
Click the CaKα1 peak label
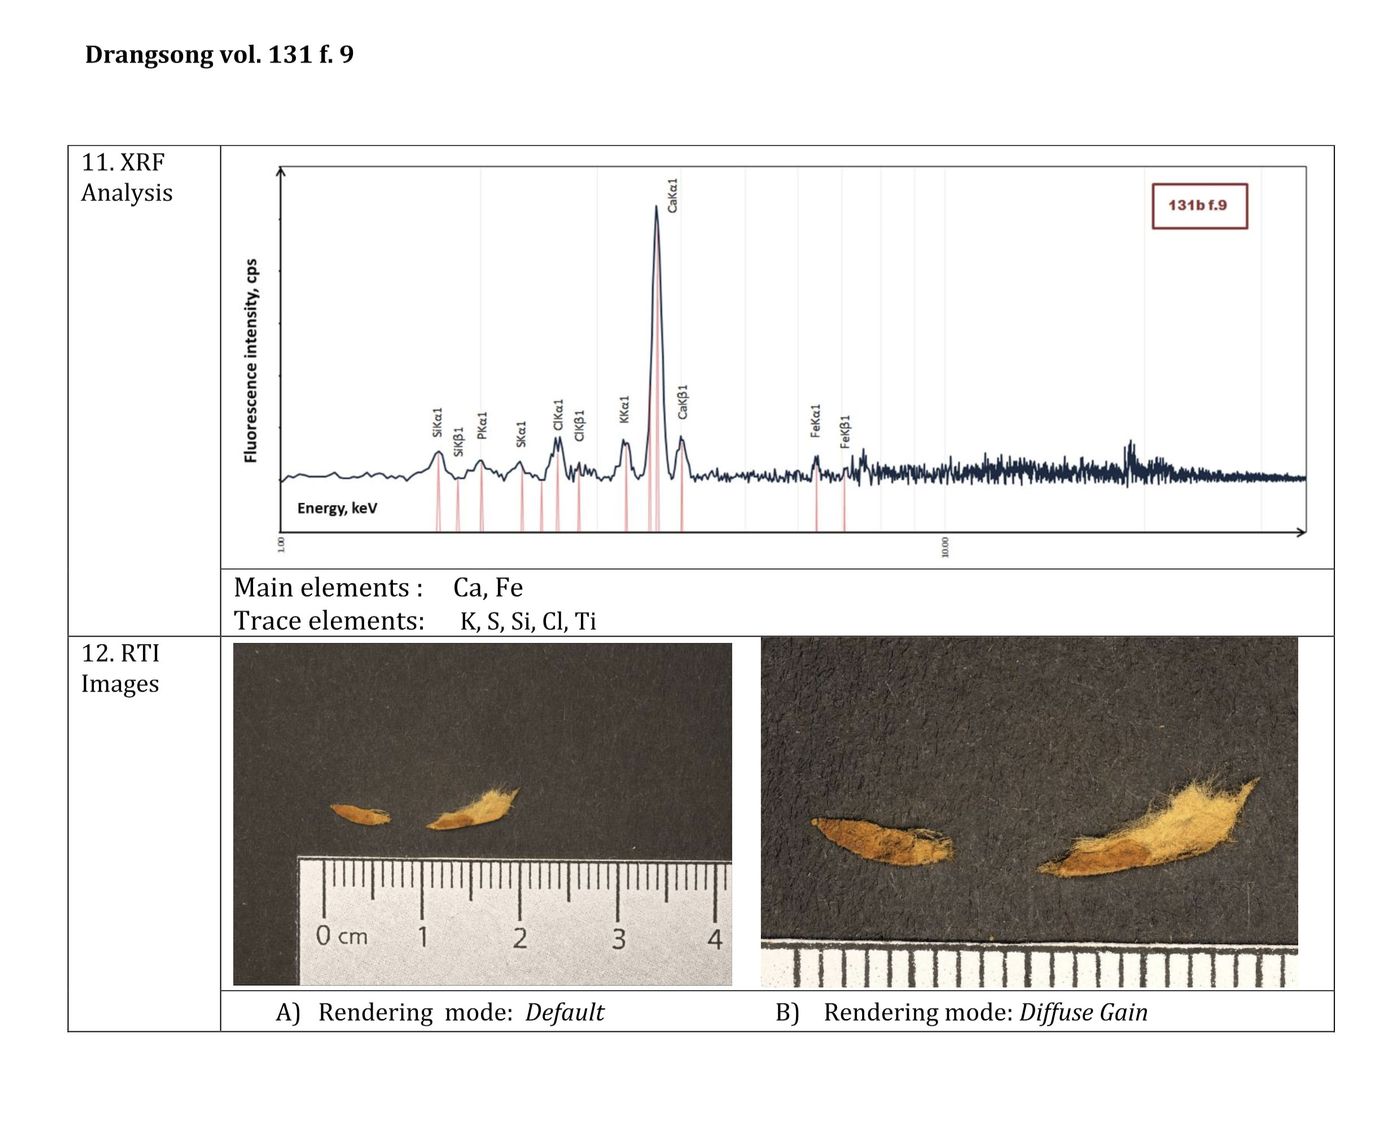coord(672,195)
